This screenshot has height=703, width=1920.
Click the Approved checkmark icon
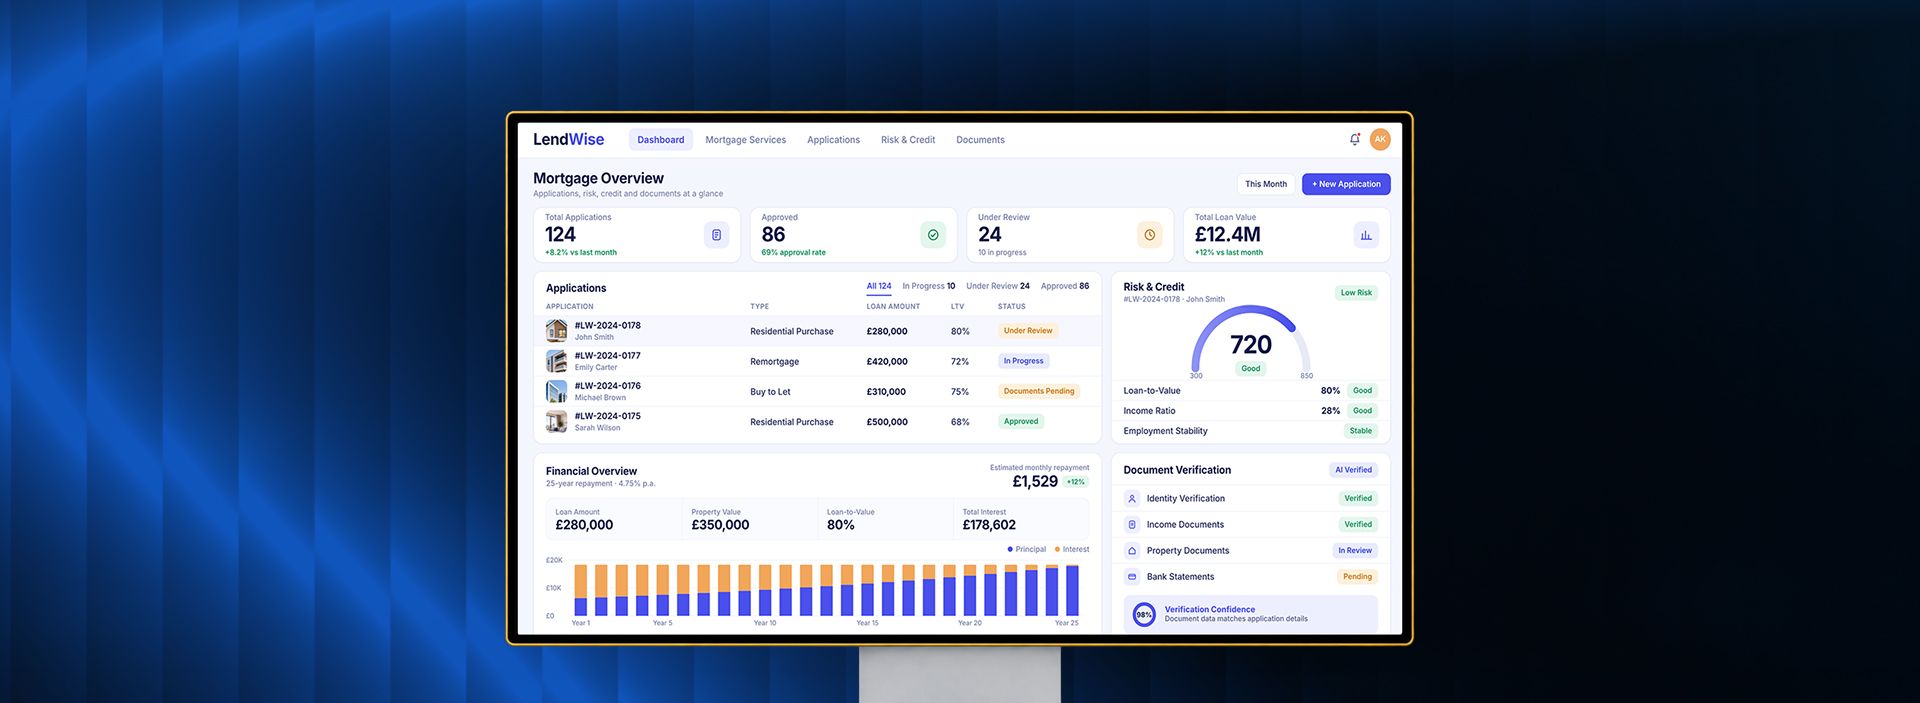933,235
